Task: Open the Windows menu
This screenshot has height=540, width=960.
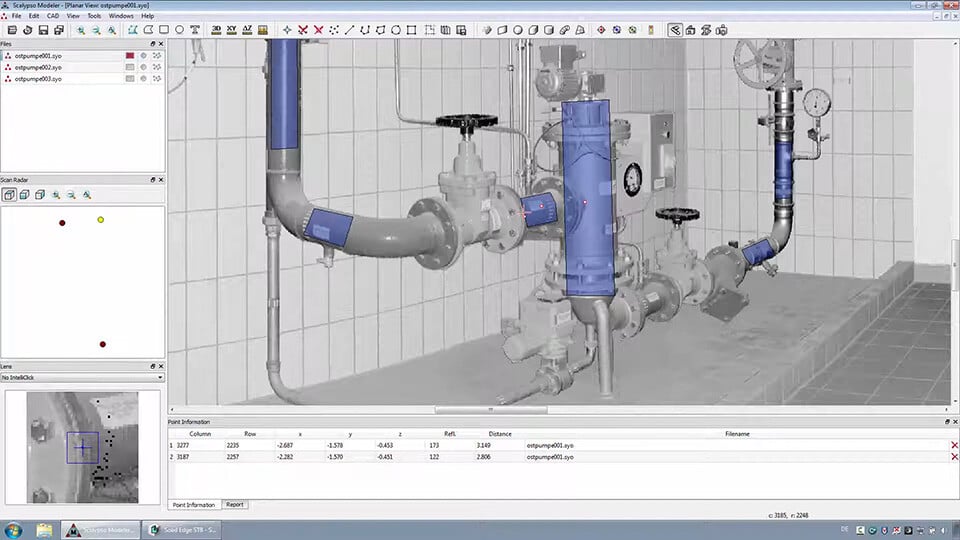Action: coord(121,16)
